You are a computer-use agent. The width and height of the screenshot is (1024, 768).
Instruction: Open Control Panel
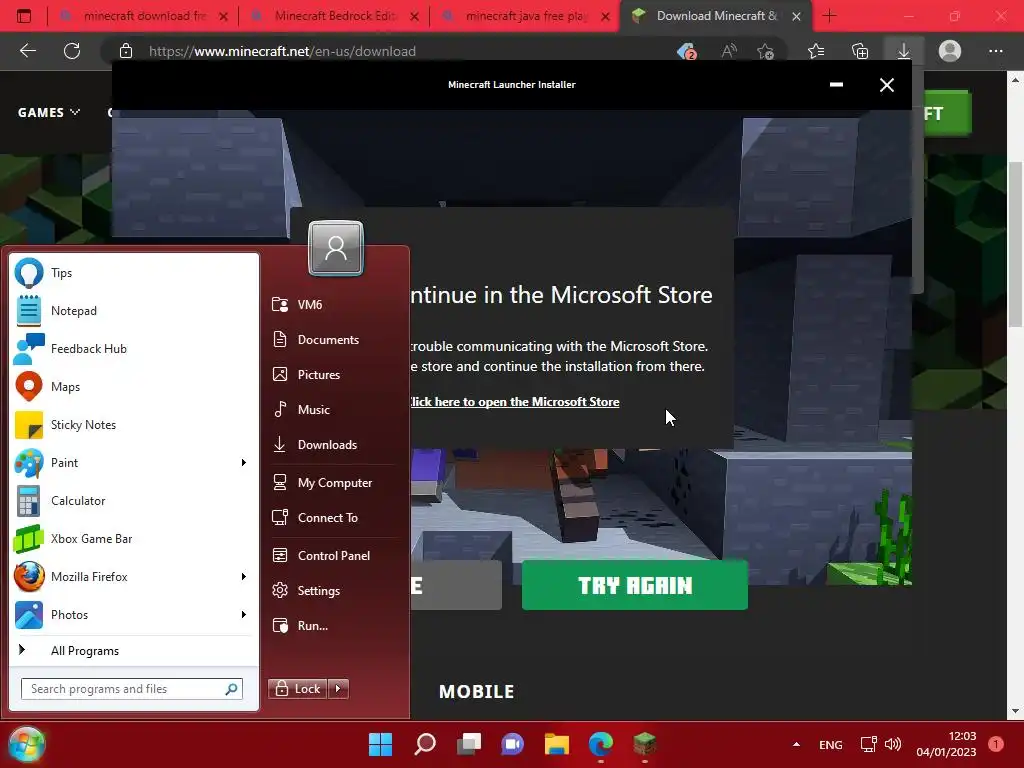(333, 556)
